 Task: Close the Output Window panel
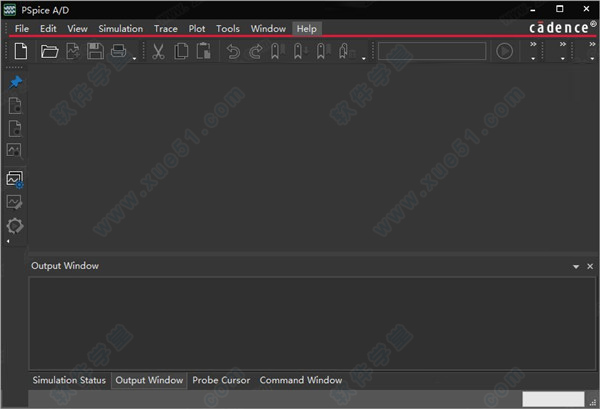tap(588, 267)
